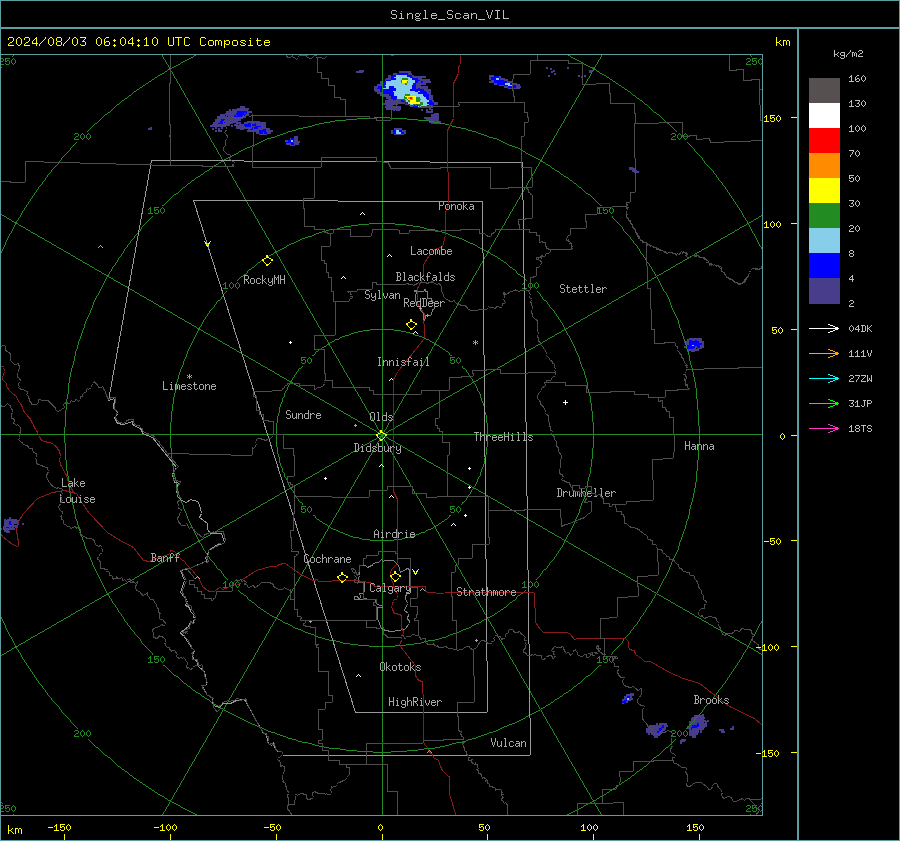Click the magenta 18TS arrow in the legend
Viewport: 900px width, 841px height.
pos(824,428)
